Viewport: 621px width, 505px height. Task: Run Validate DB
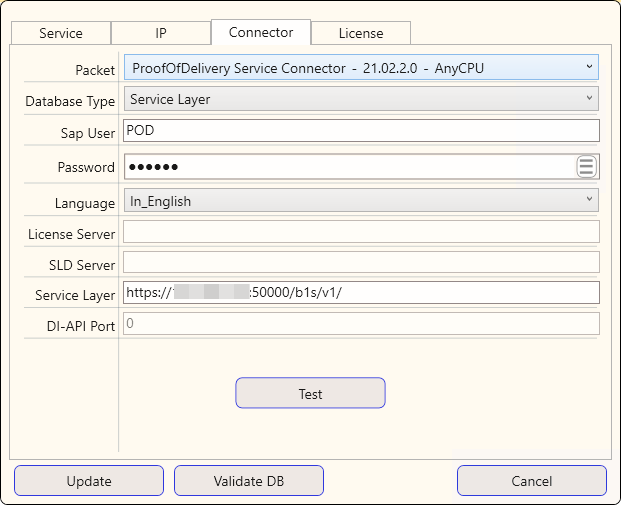point(249,481)
